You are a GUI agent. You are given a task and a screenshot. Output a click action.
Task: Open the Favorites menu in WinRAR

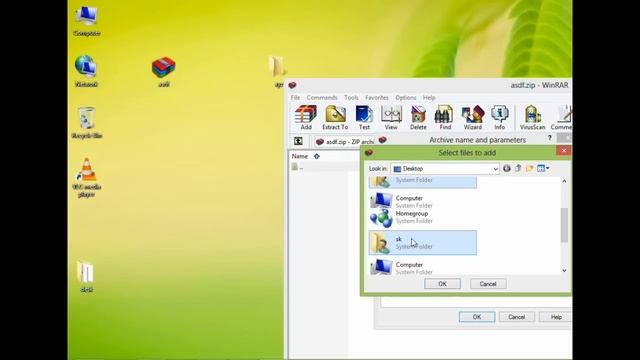(377, 98)
